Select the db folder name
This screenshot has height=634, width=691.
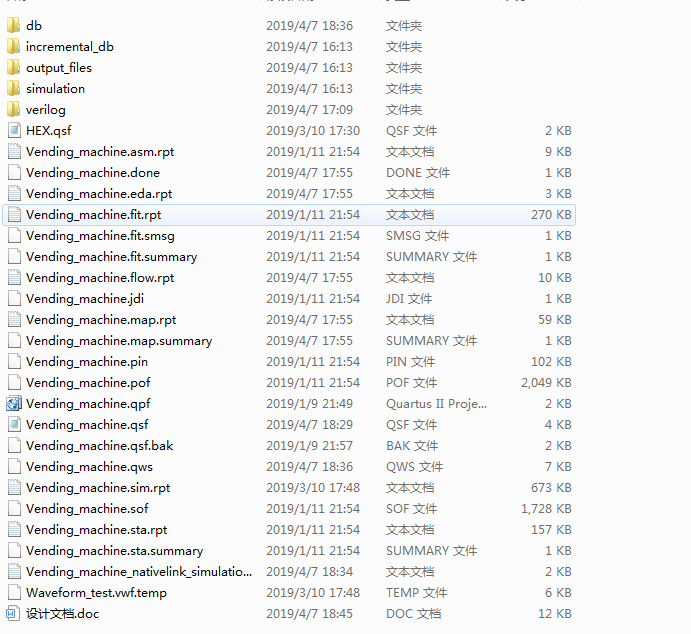click(x=34, y=26)
